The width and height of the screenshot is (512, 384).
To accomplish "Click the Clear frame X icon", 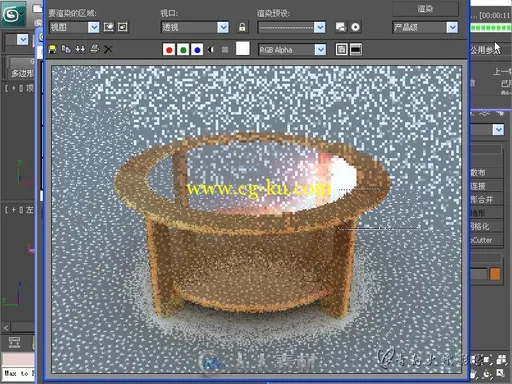I will (108, 50).
